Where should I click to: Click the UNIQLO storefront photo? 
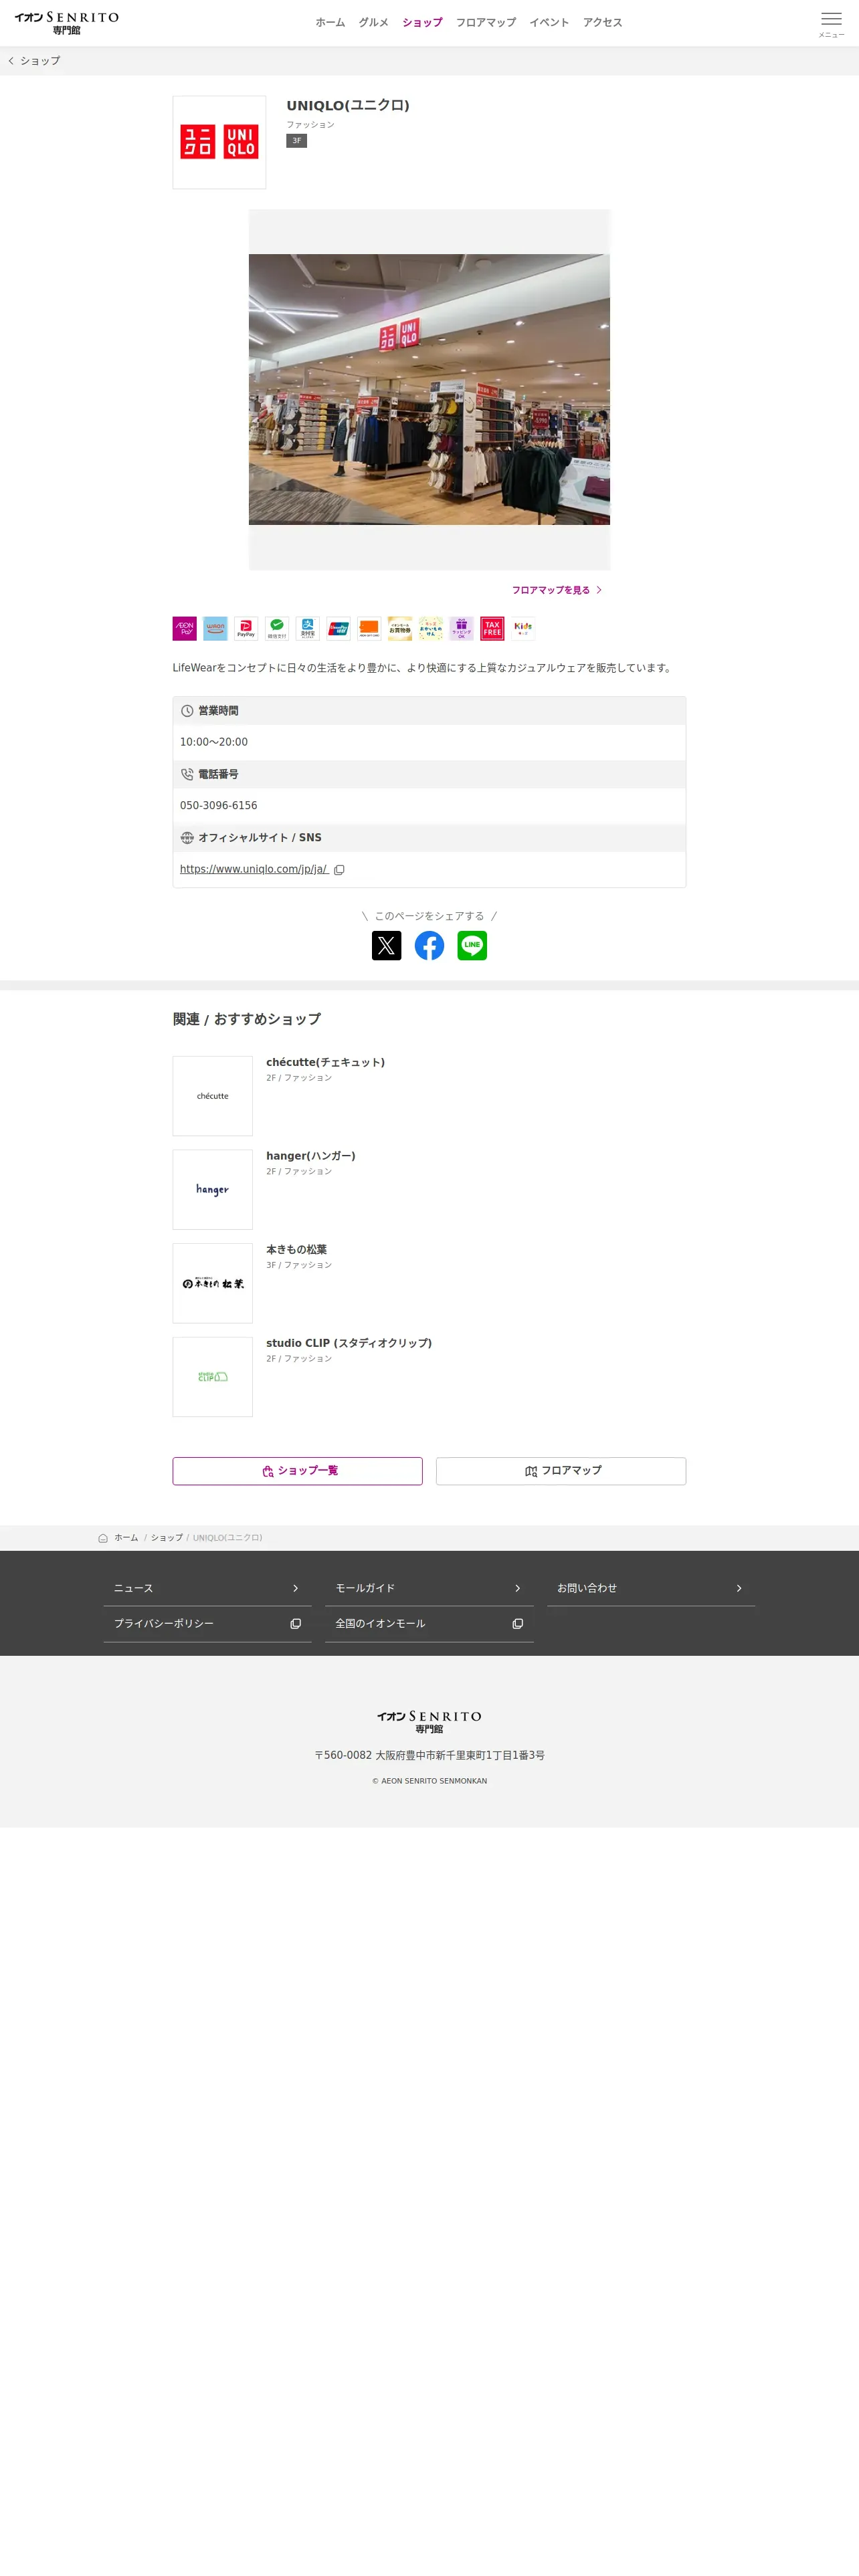point(429,389)
